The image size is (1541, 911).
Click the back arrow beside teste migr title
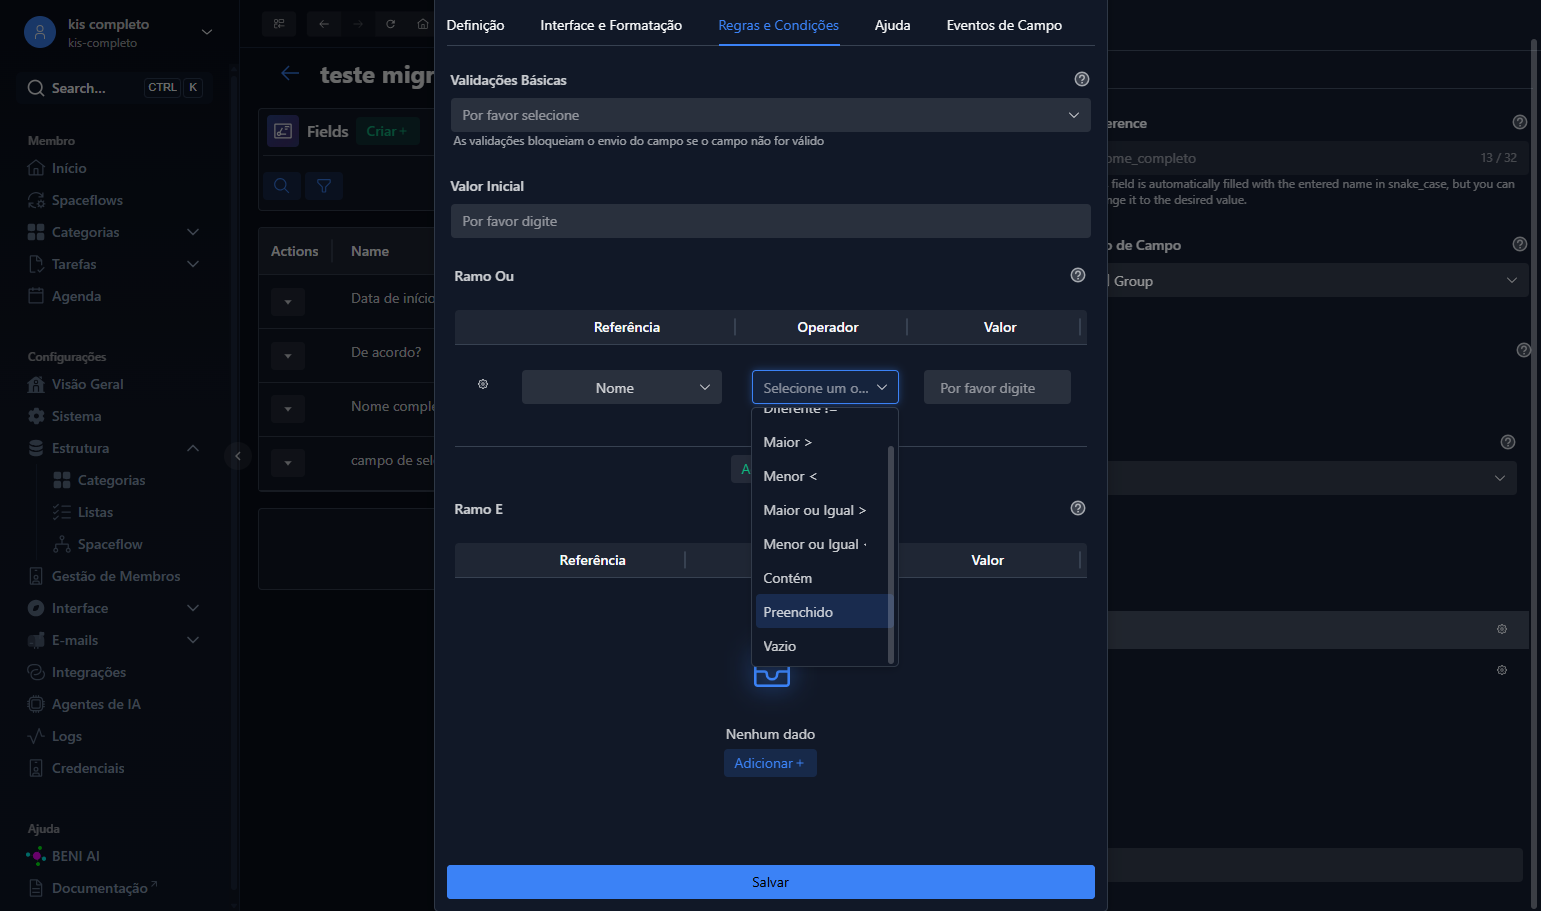click(290, 73)
